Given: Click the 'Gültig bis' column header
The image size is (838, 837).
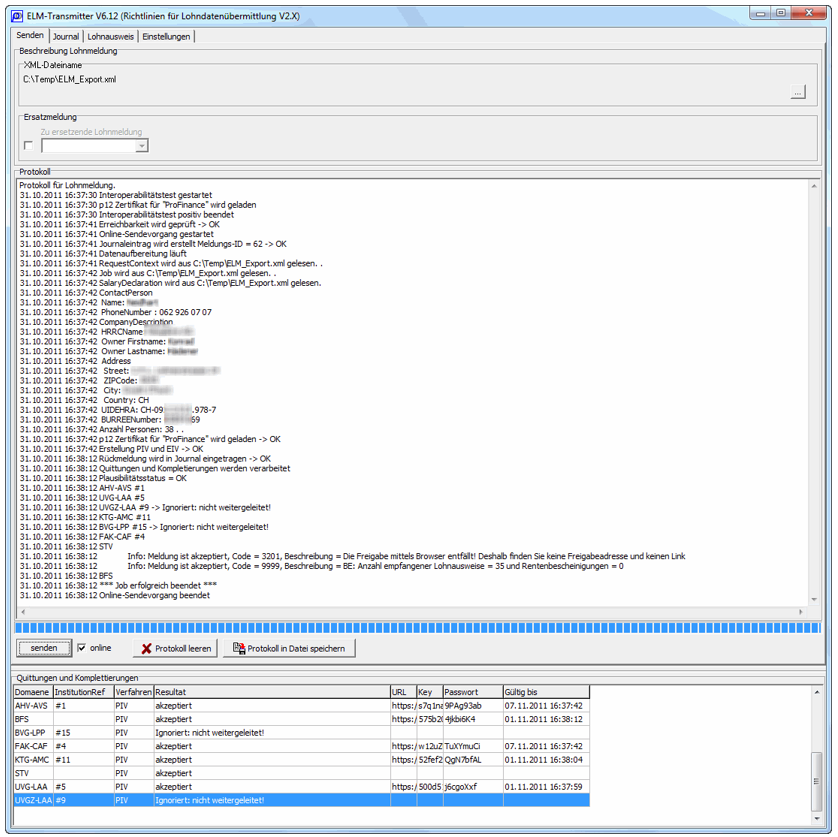Looking at the screenshot, I should [x=545, y=691].
